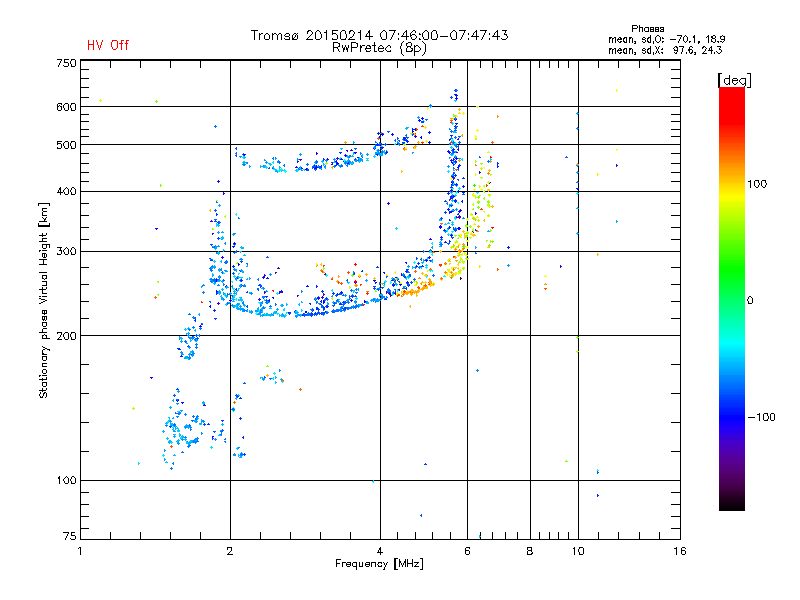Click the 'mean, sd,X: 97.6, 24.3' text
The image size is (800, 600).
click(x=665, y=50)
